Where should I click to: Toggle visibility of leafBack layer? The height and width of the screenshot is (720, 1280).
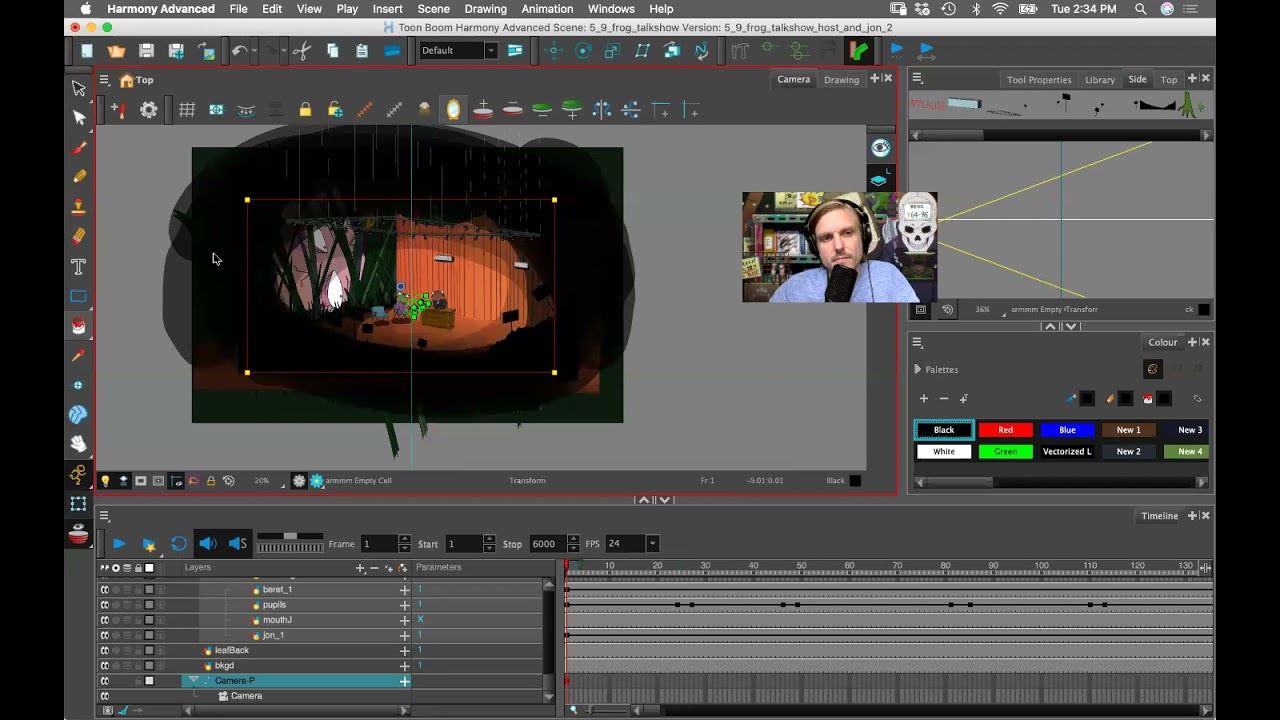104,650
